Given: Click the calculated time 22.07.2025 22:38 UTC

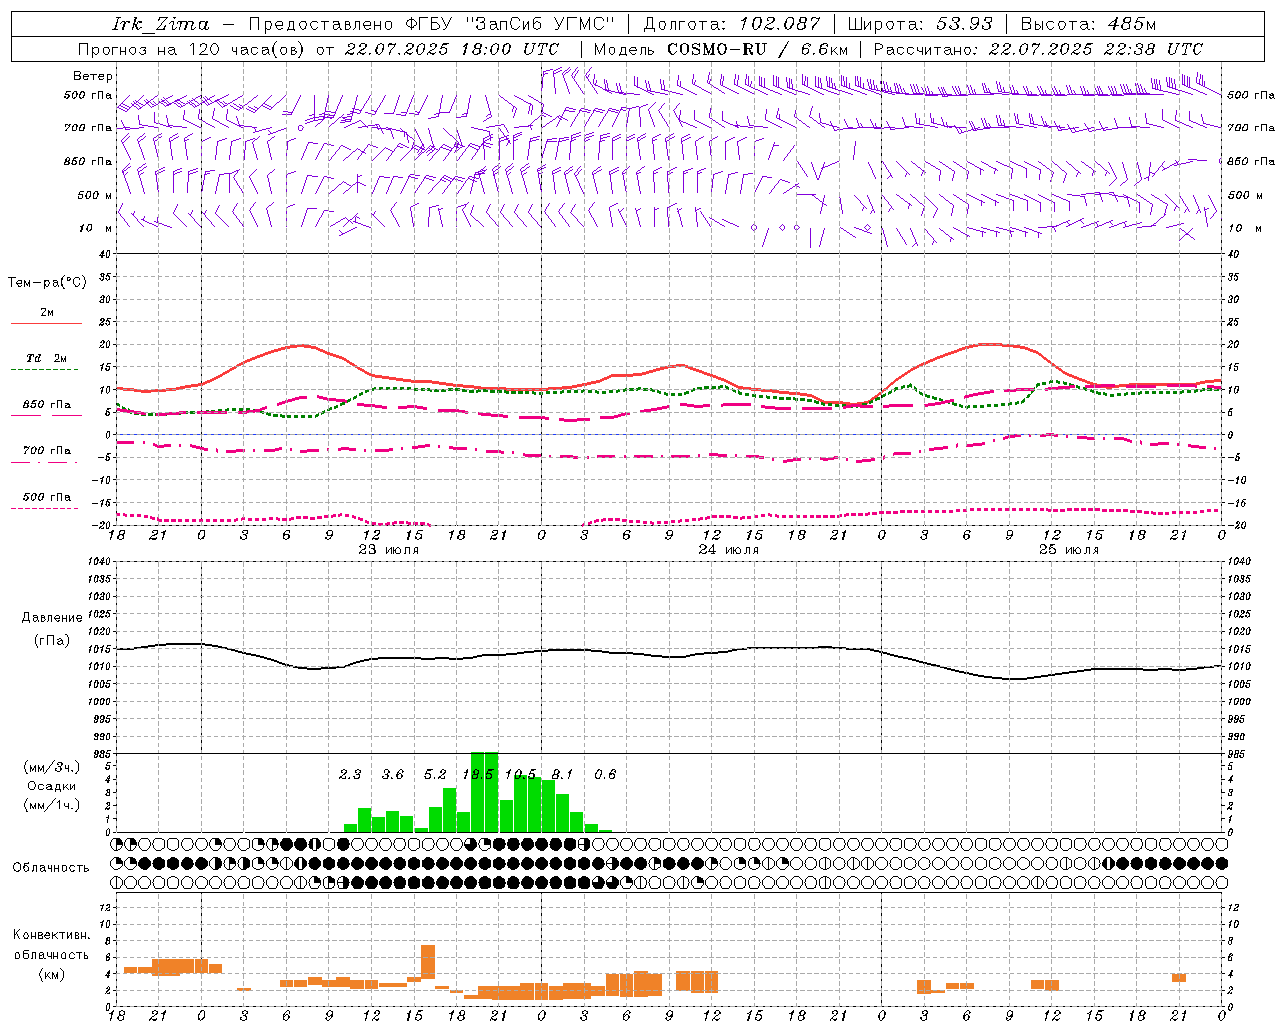Looking at the screenshot, I should (1096, 49).
